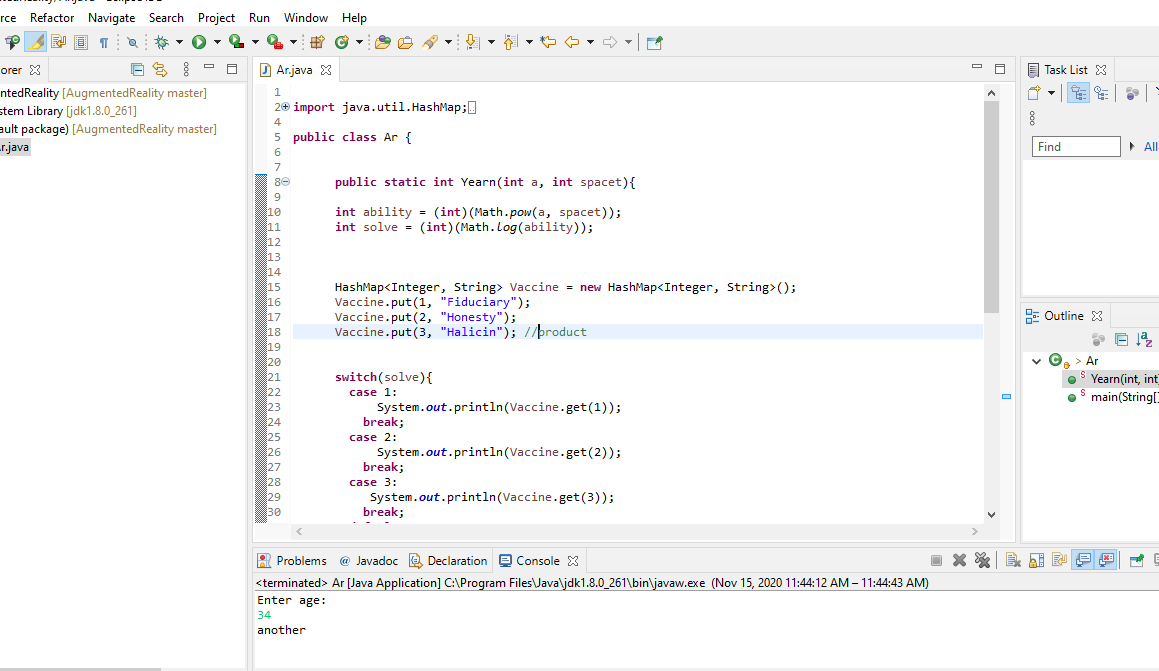Open the Search menu

(x=166, y=18)
